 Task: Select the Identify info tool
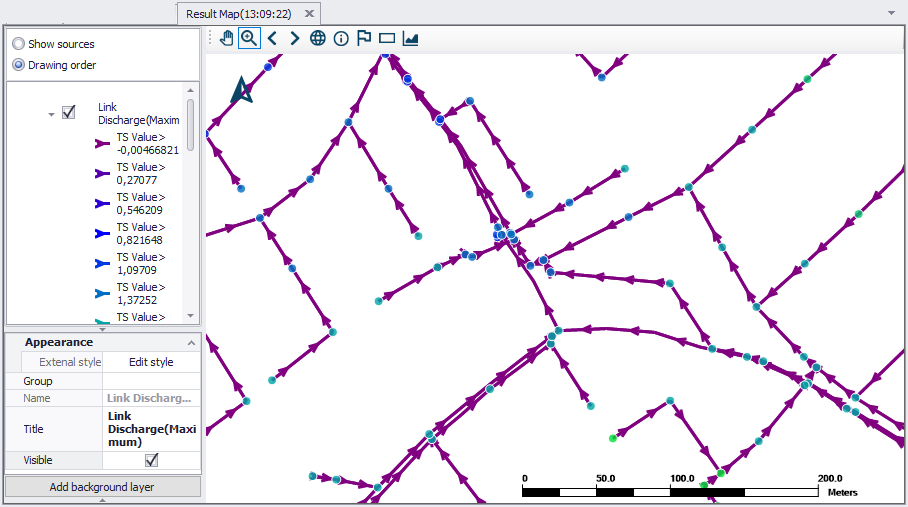tap(341, 39)
